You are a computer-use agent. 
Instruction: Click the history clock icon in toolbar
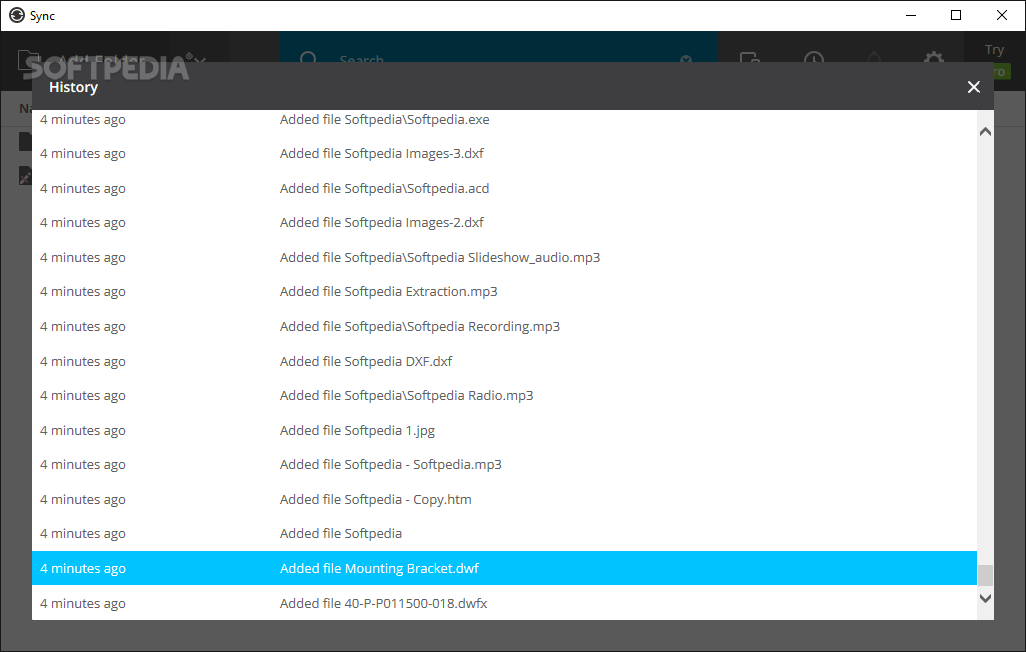tap(814, 59)
